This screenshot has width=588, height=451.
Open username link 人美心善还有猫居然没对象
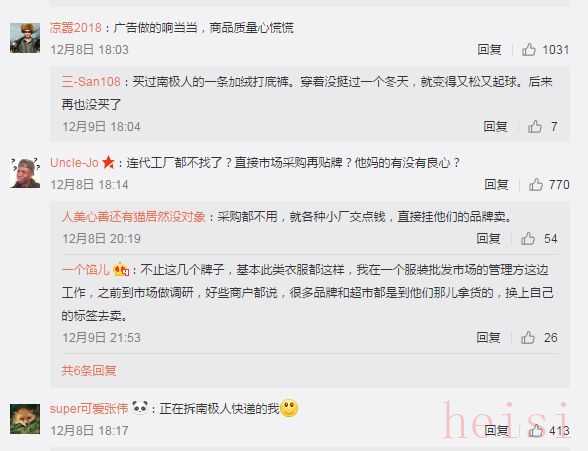coord(134,216)
